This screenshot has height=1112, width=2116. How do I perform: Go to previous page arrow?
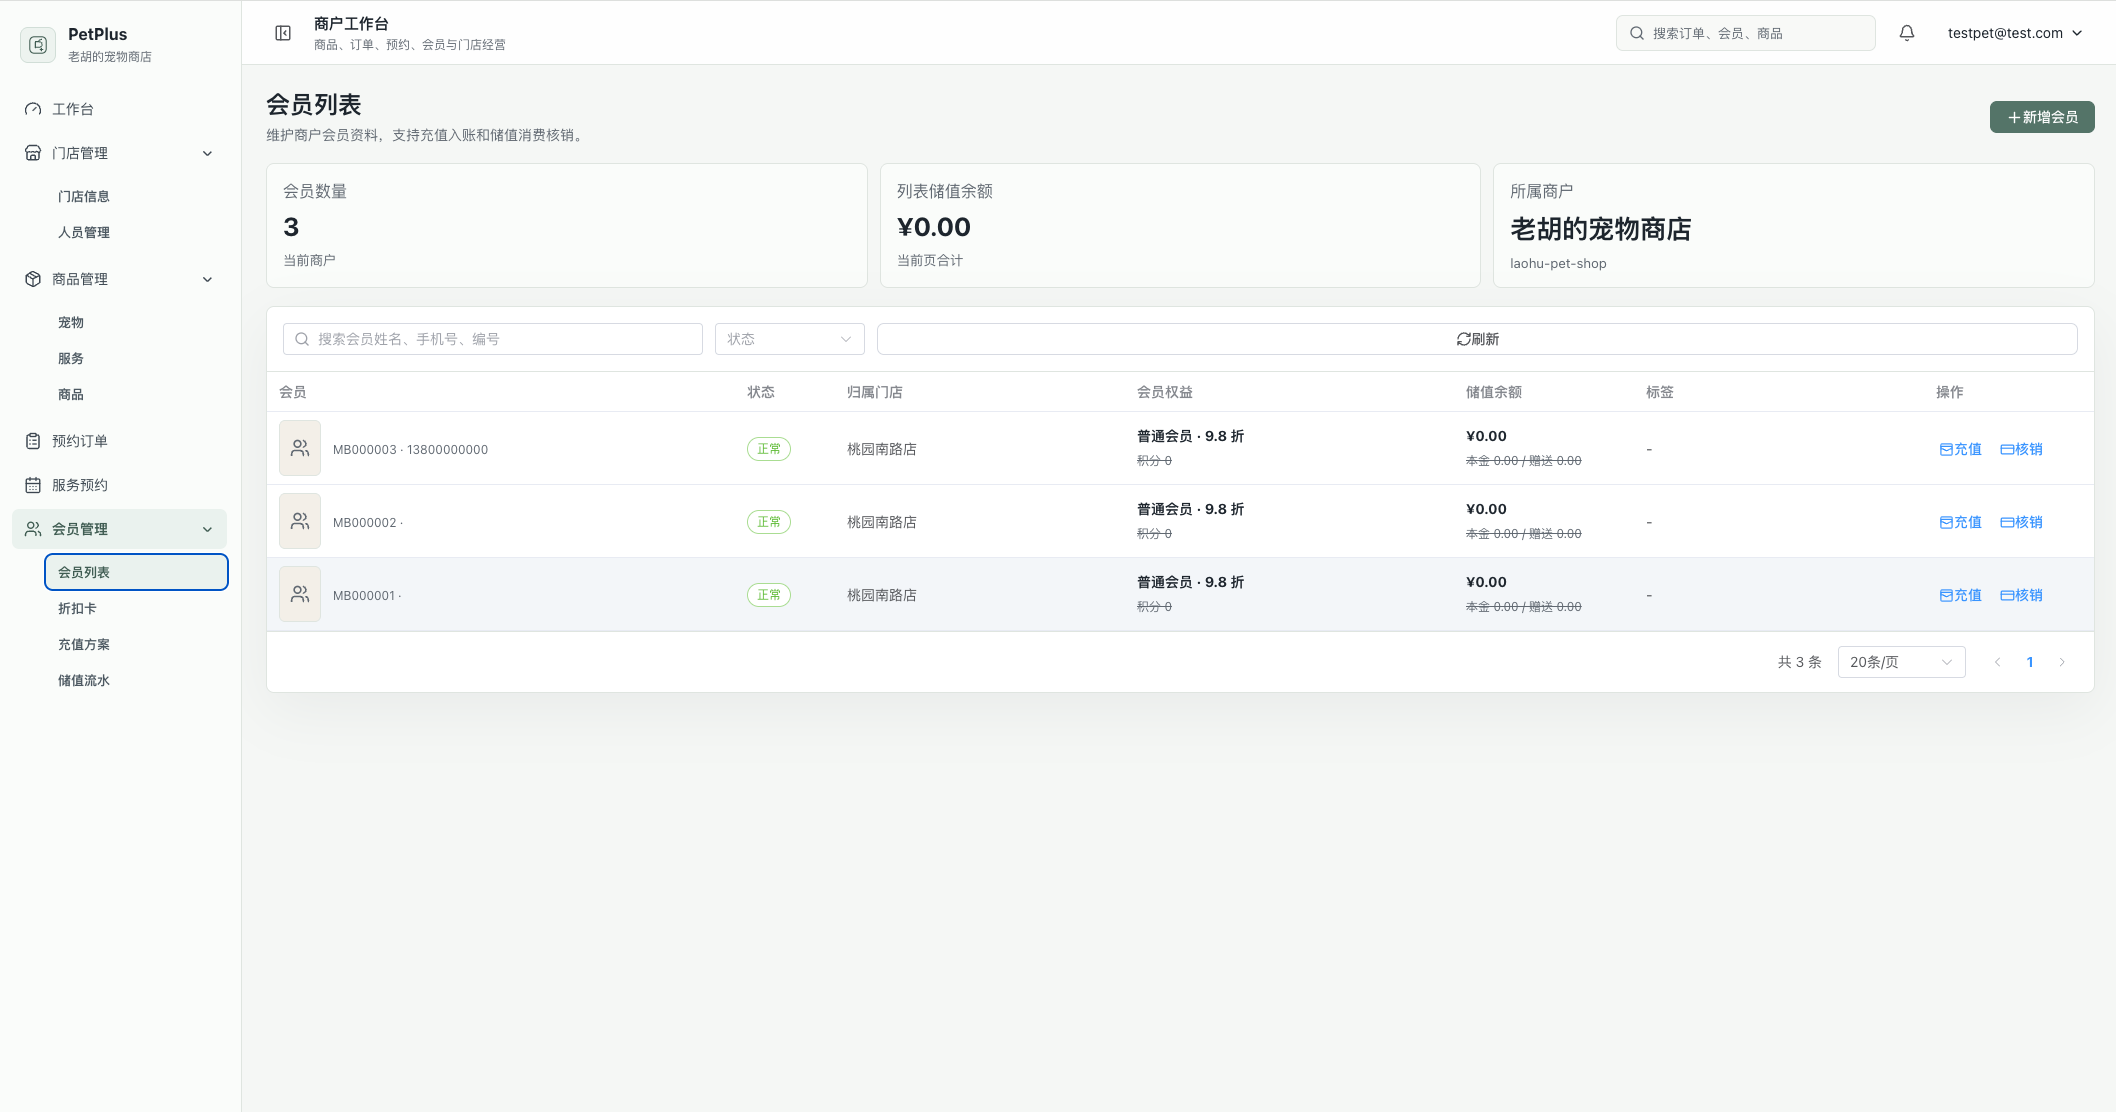[1998, 662]
